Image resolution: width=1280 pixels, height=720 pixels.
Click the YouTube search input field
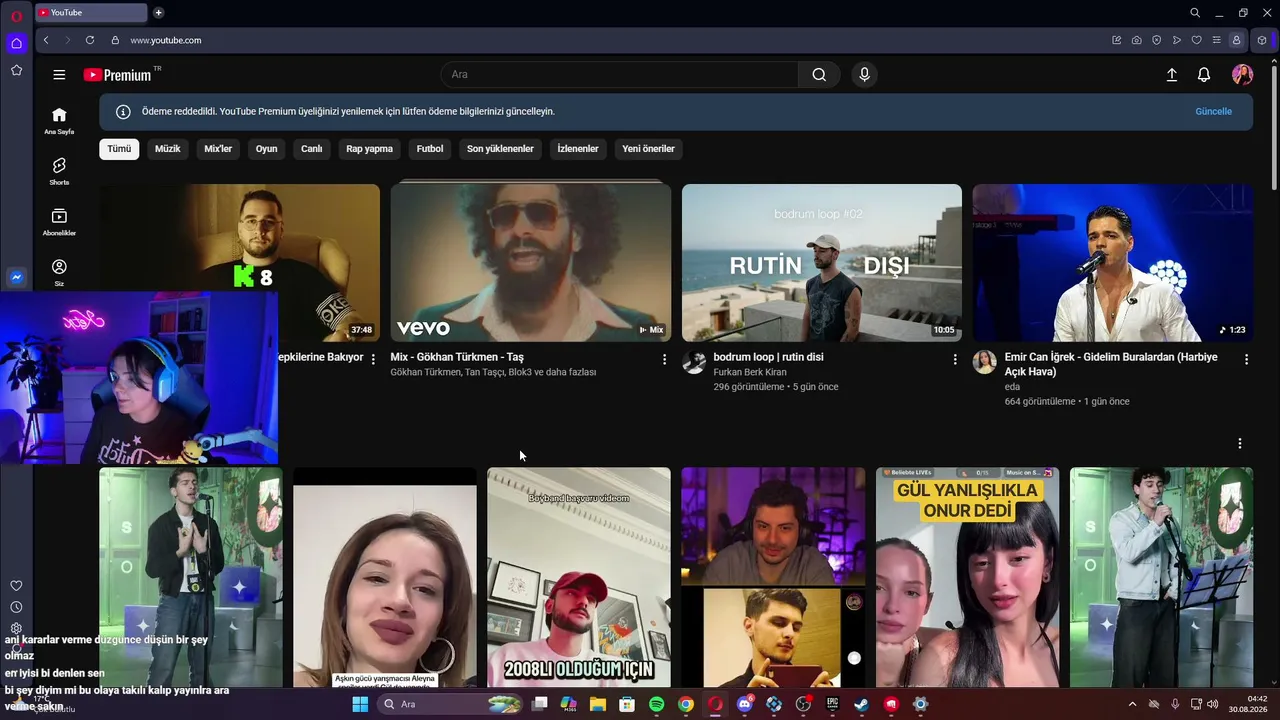620,75
